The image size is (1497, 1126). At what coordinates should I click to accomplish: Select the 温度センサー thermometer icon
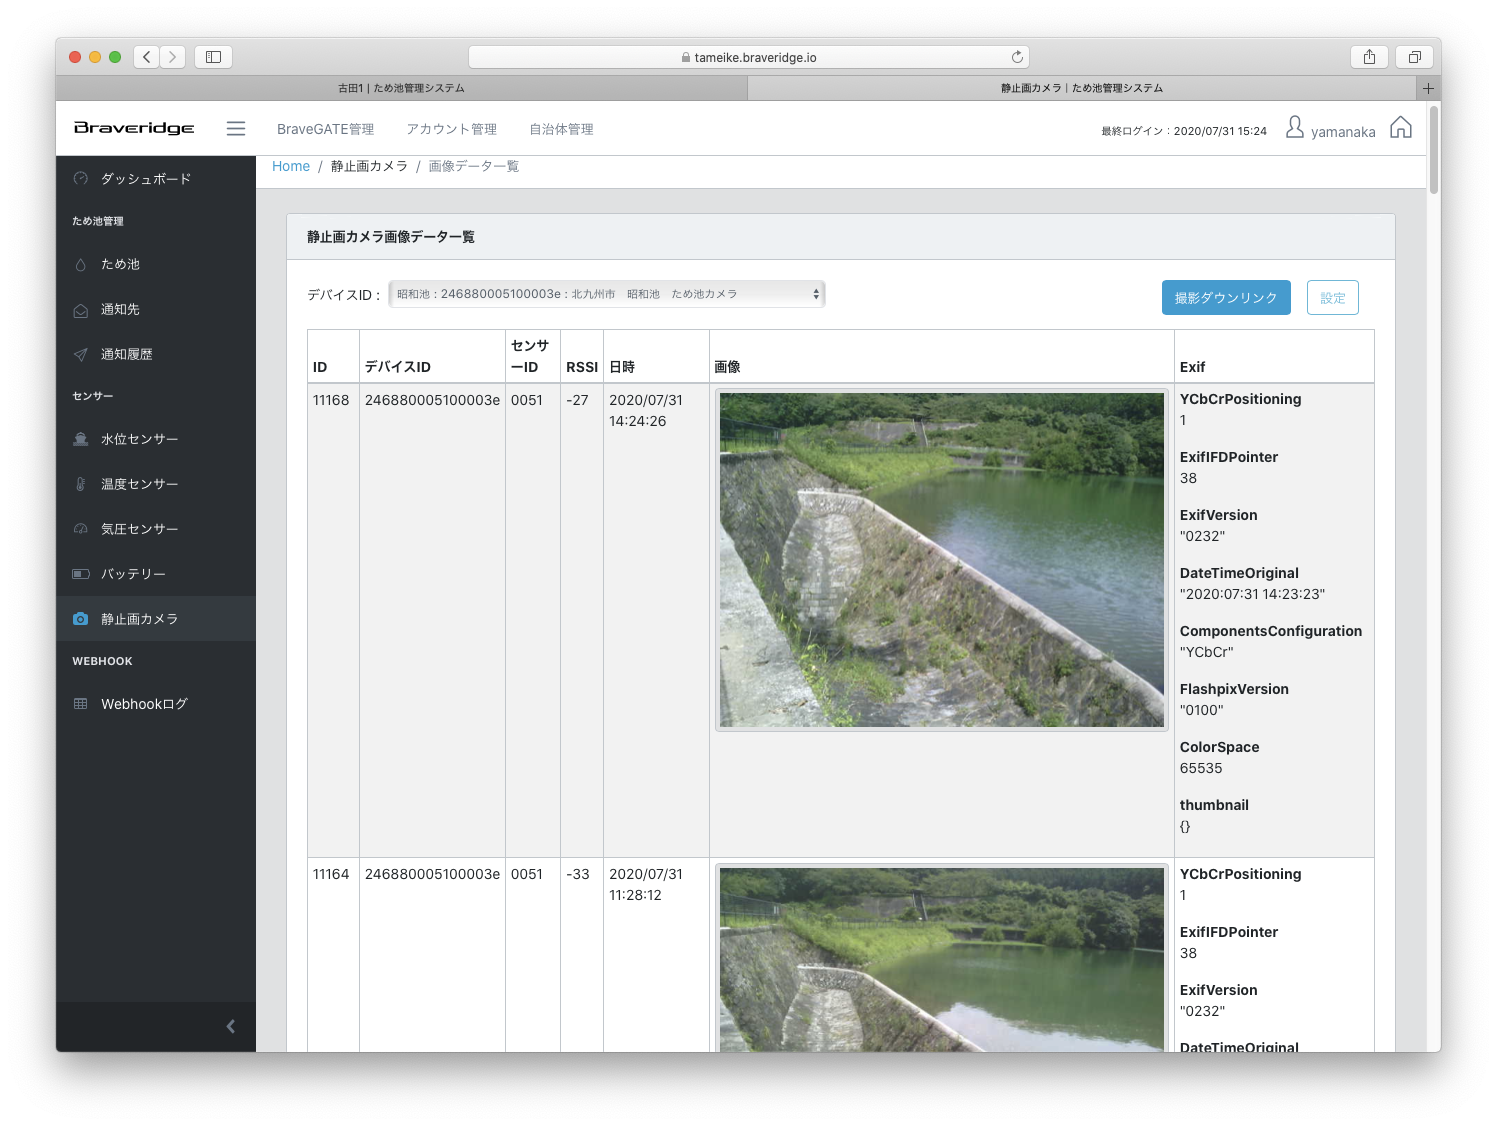tap(81, 484)
